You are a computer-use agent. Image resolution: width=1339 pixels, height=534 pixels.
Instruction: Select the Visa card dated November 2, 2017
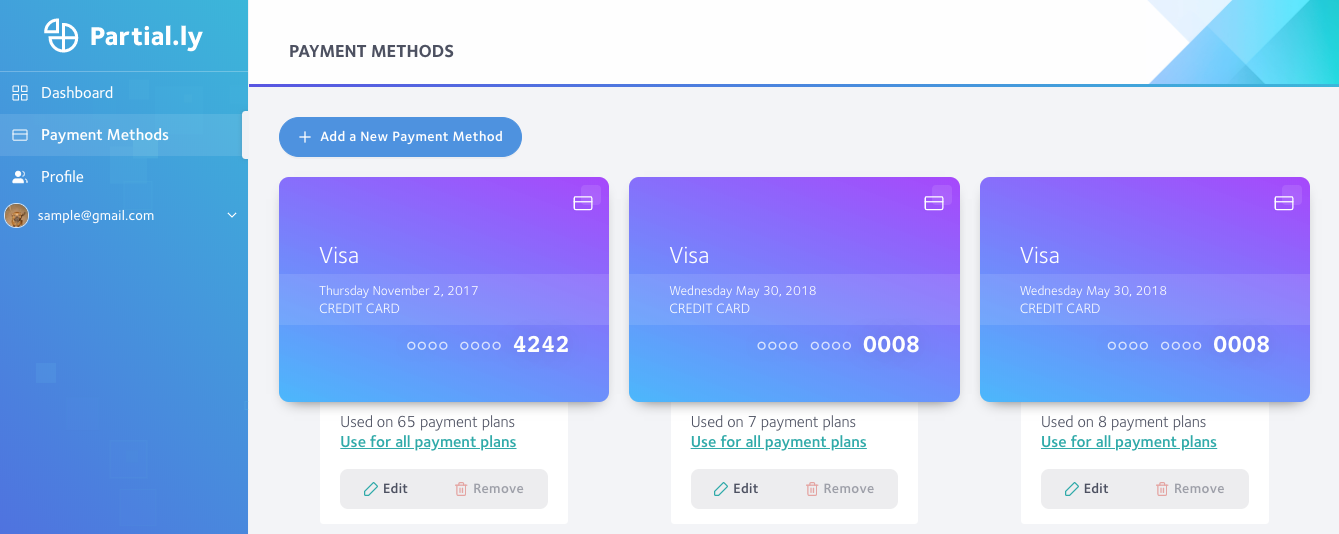(444, 290)
